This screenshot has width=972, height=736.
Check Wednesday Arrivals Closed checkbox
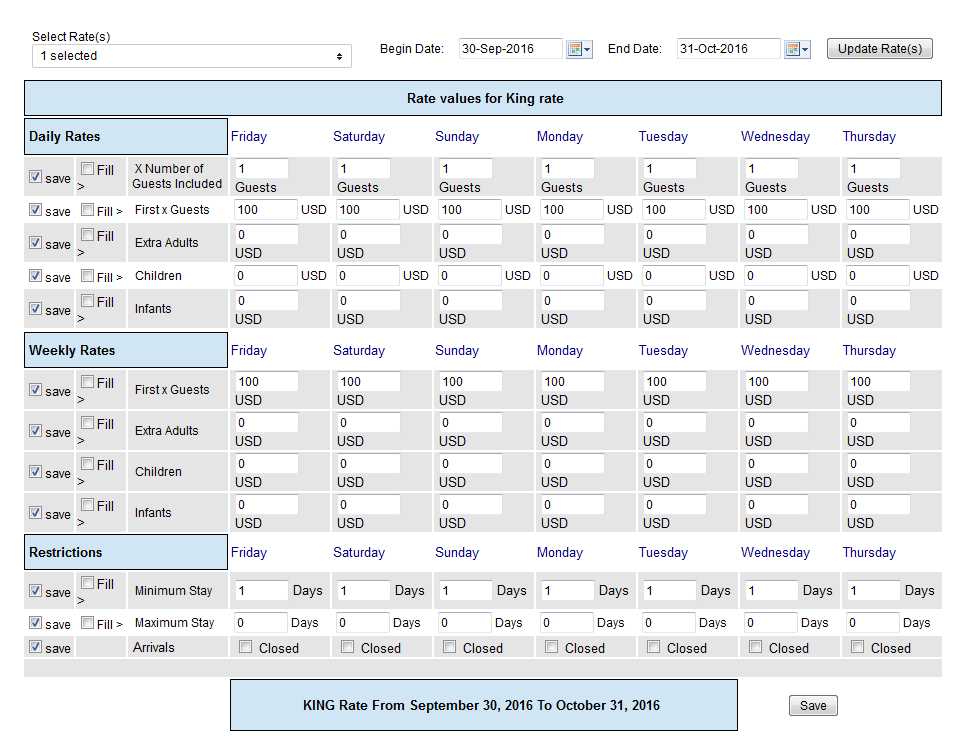pos(755,647)
